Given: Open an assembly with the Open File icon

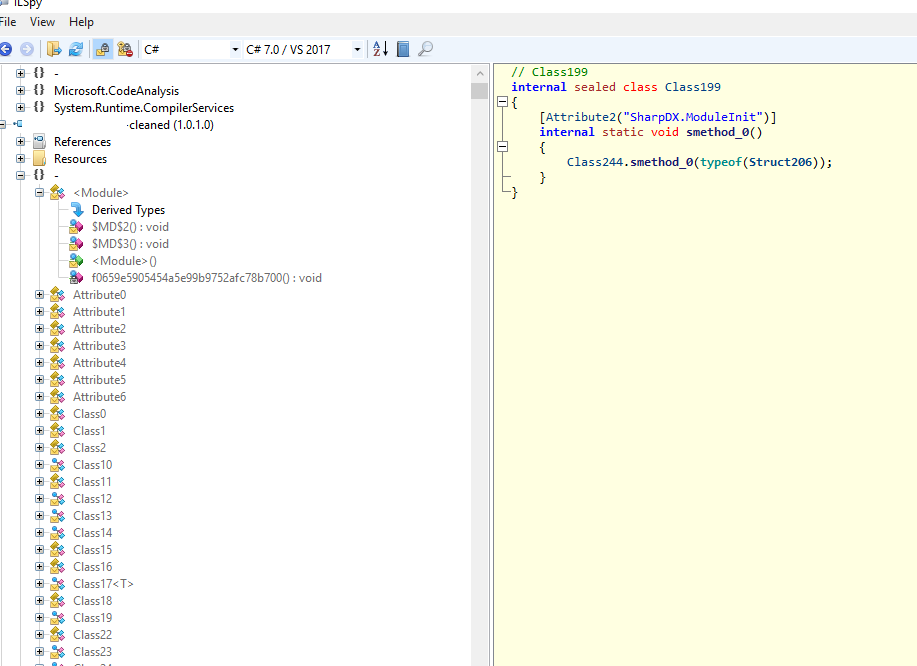Looking at the screenshot, I should click(54, 48).
